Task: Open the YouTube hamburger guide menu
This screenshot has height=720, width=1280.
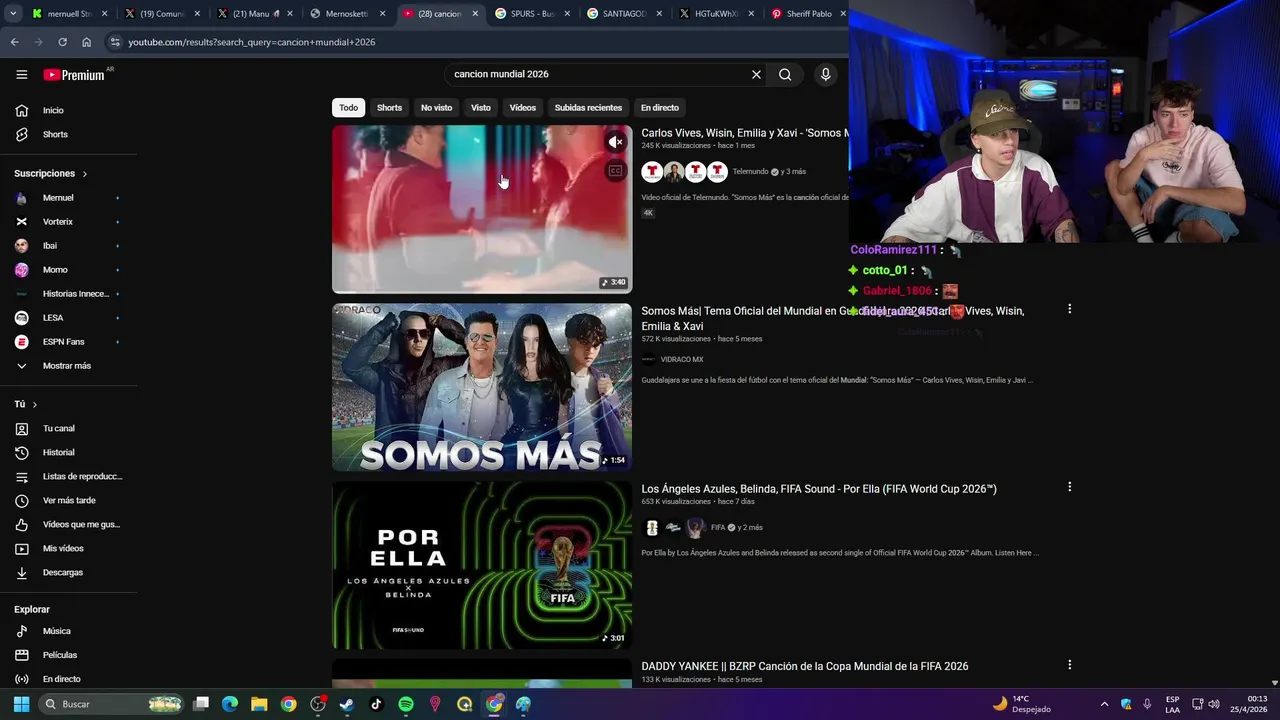Action: coord(21,74)
